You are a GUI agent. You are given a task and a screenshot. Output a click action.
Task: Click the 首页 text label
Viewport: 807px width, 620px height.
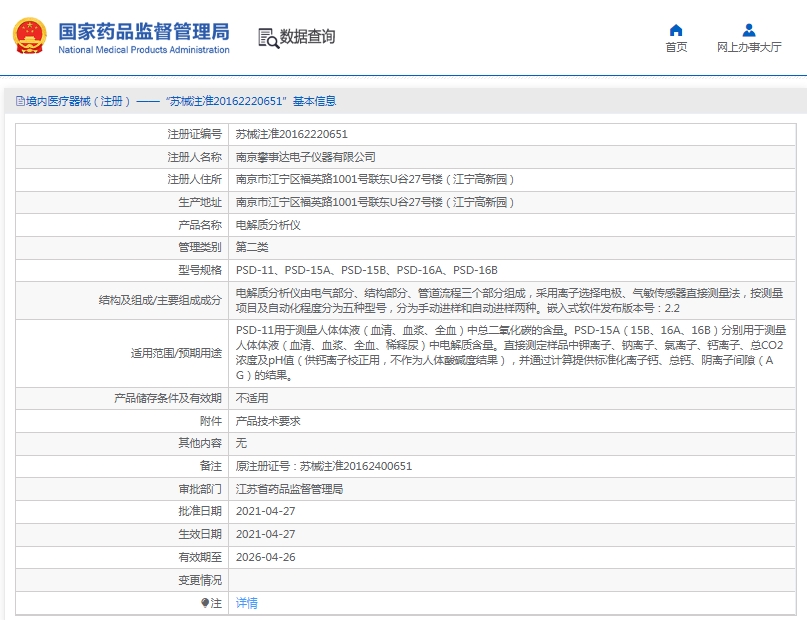676,47
